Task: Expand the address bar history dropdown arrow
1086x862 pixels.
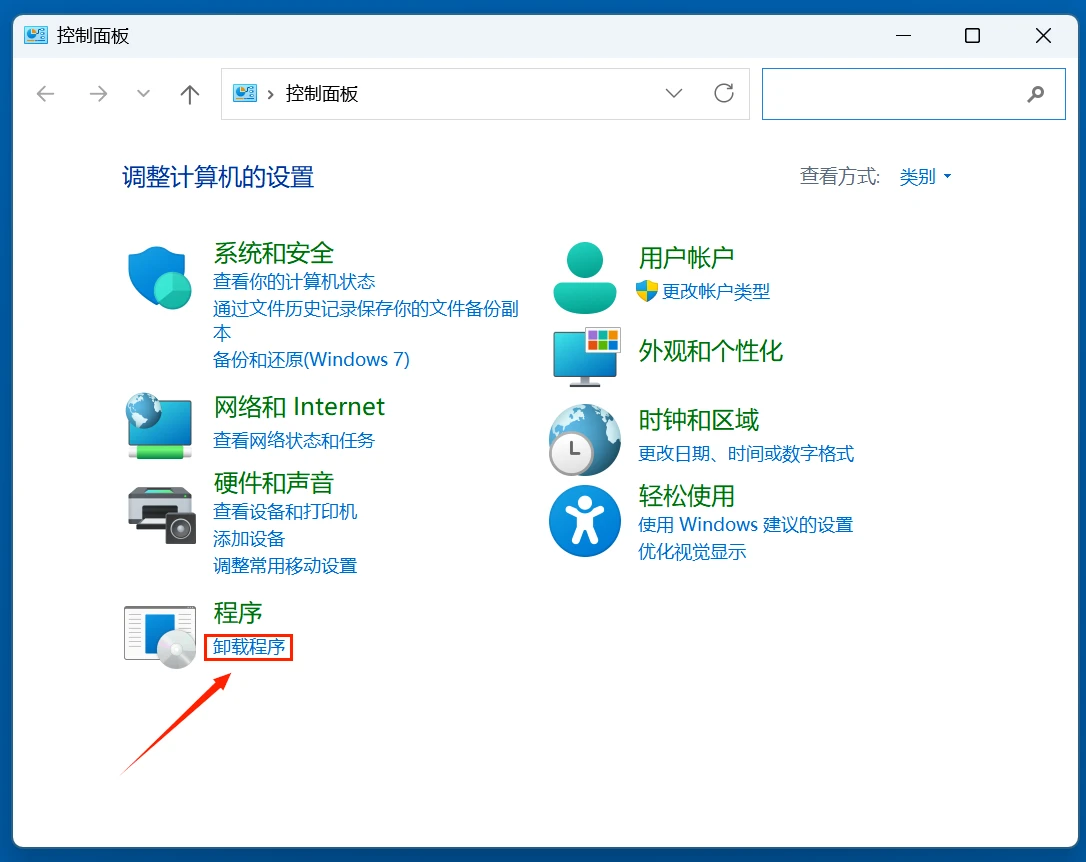Action: pos(674,93)
